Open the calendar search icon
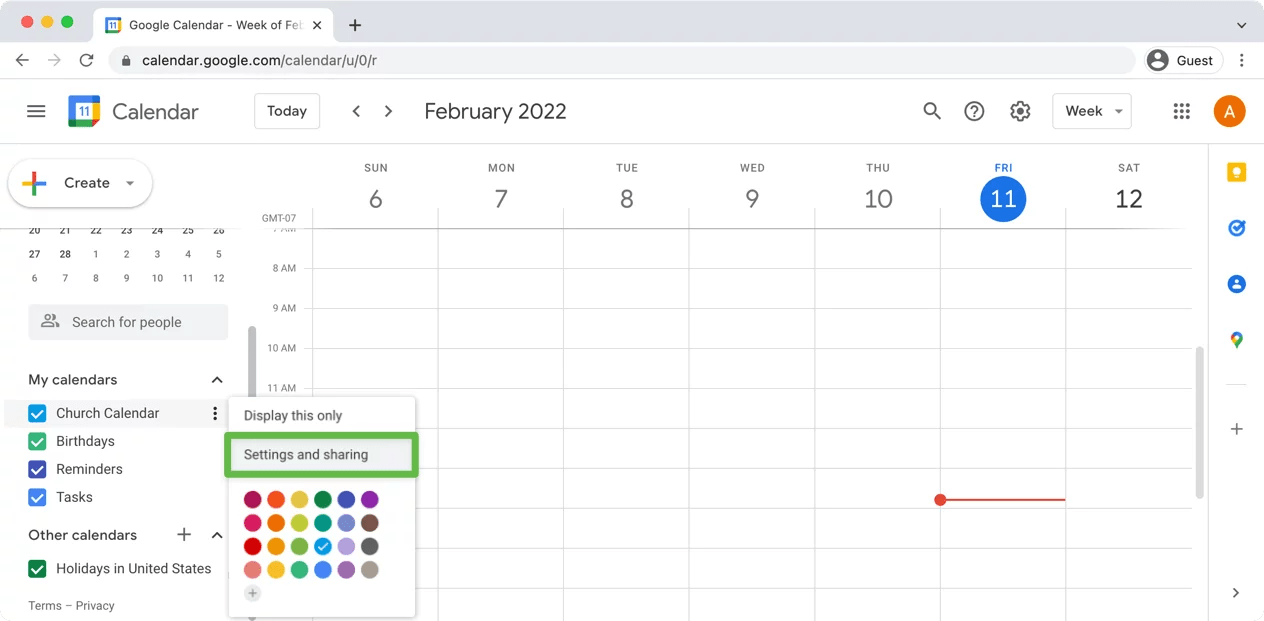This screenshot has height=621, width=1264. pyautogui.click(x=931, y=111)
